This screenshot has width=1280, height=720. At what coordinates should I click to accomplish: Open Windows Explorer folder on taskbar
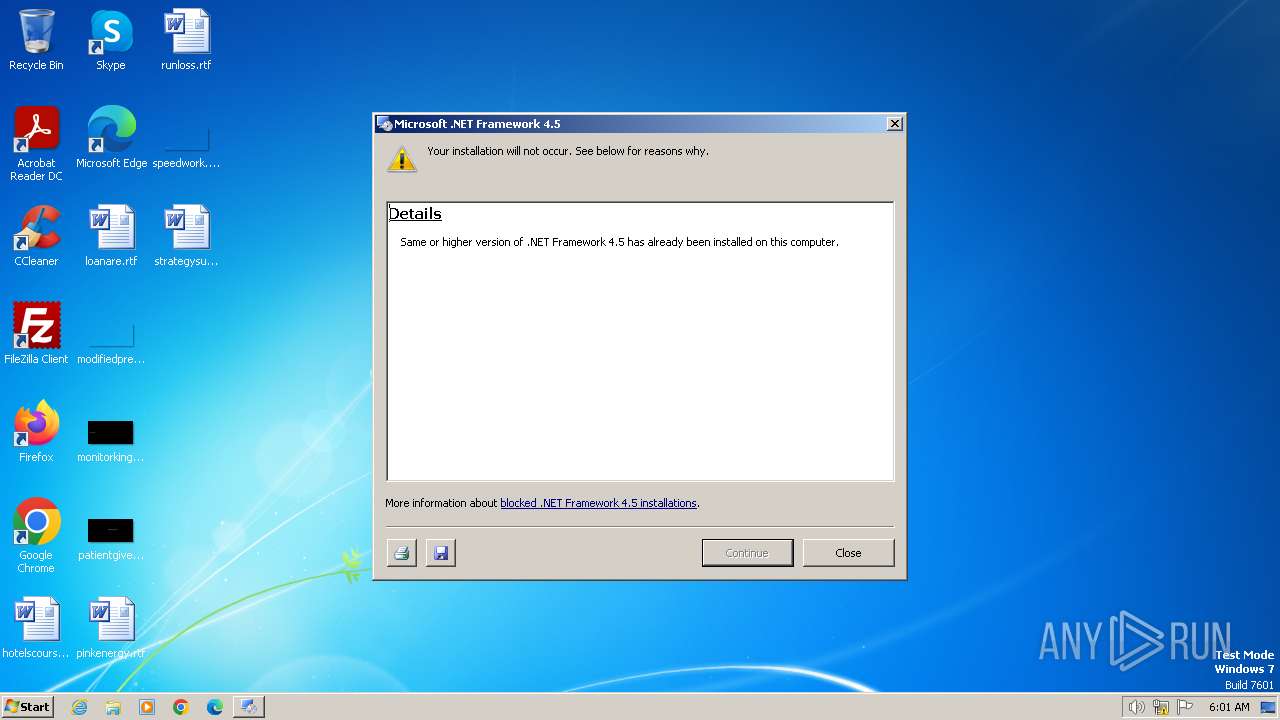point(113,707)
